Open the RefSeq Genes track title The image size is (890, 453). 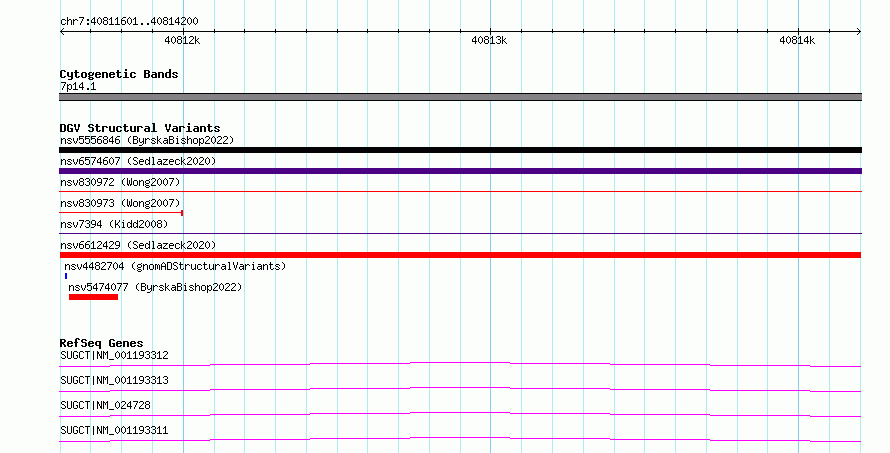point(101,343)
